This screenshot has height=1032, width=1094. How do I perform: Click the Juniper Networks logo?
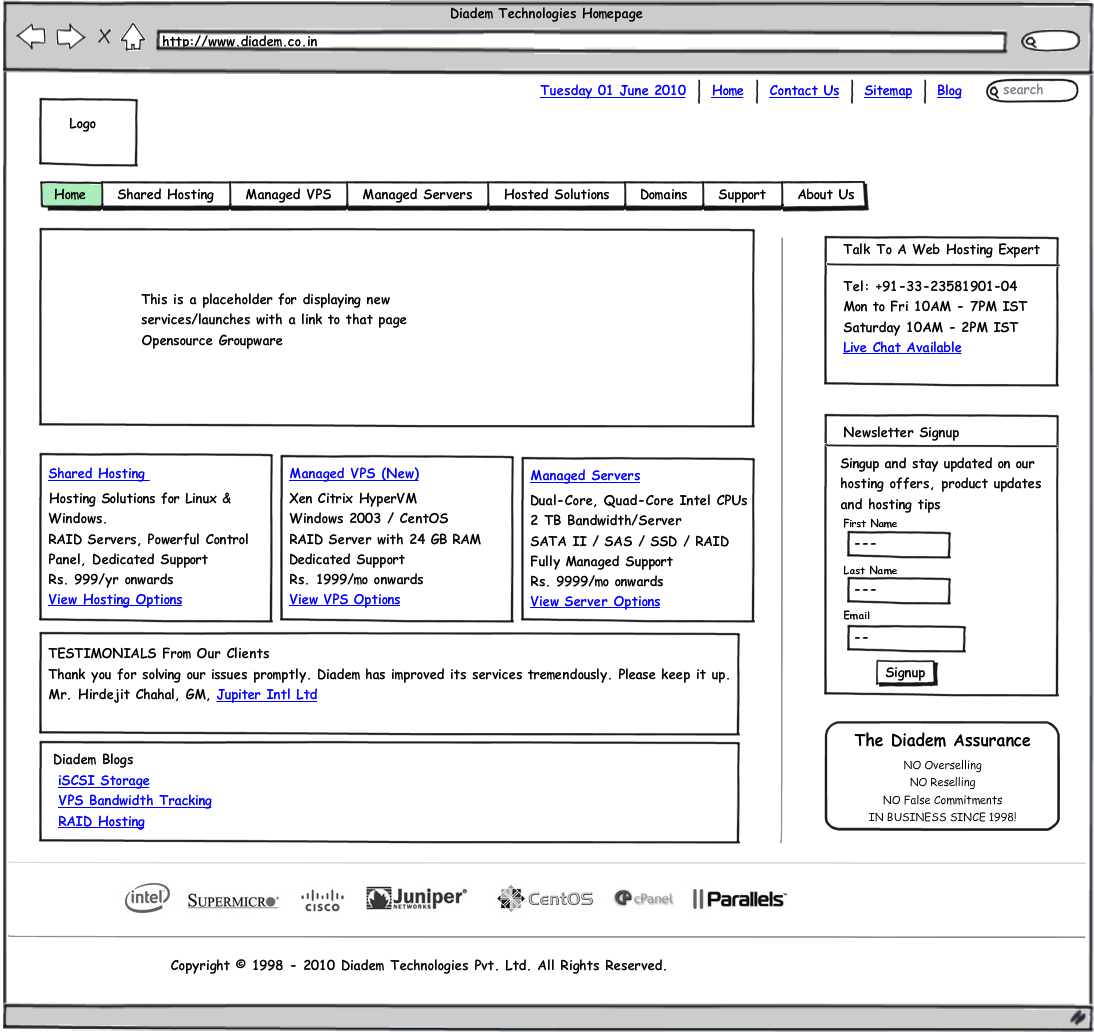click(x=416, y=898)
